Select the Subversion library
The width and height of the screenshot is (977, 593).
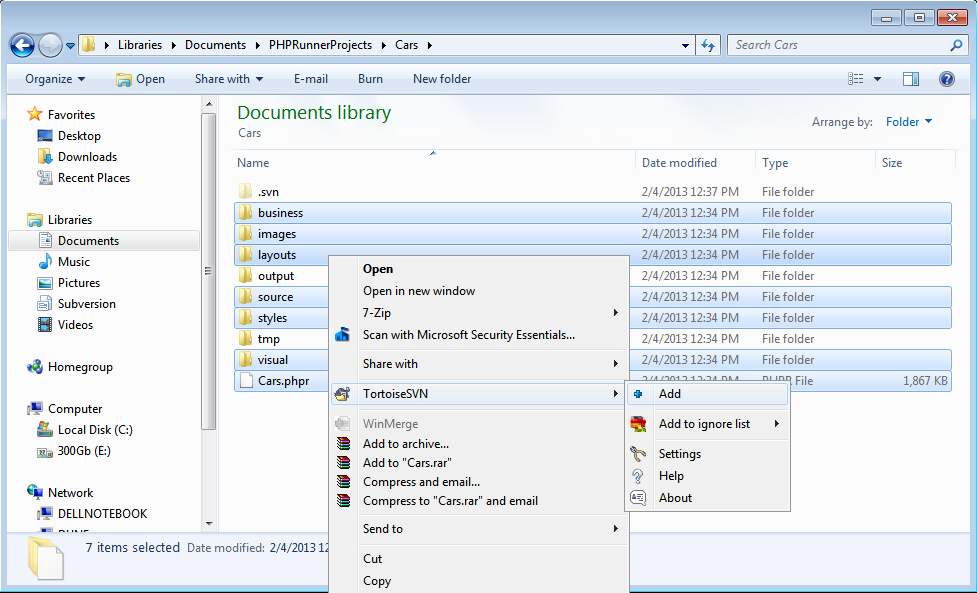point(87,304)
